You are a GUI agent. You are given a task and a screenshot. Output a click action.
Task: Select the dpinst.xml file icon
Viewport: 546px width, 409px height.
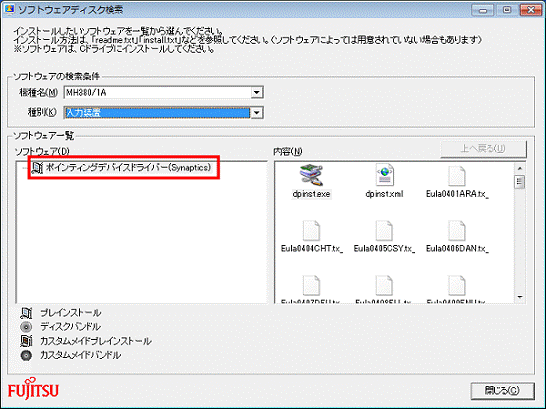point(384,175)
